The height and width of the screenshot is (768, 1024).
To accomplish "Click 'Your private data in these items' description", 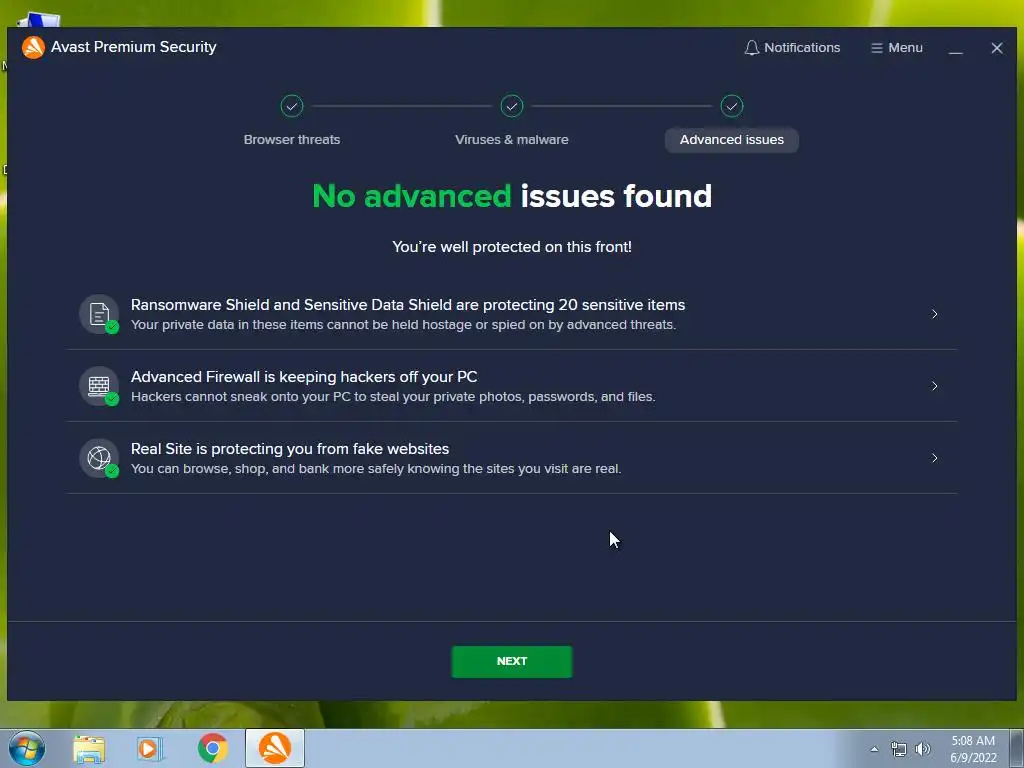I will 404,325.
